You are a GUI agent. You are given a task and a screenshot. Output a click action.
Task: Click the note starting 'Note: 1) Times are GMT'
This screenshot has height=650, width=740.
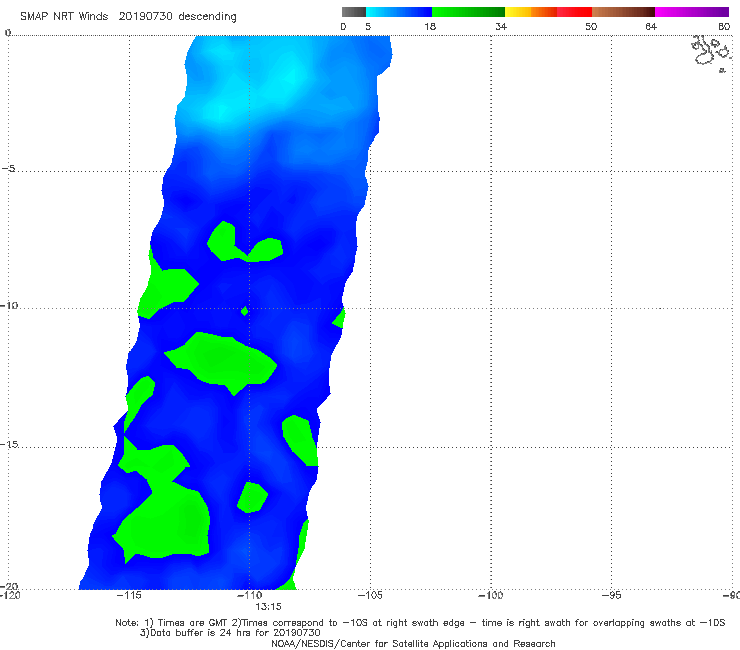point(420,623)
